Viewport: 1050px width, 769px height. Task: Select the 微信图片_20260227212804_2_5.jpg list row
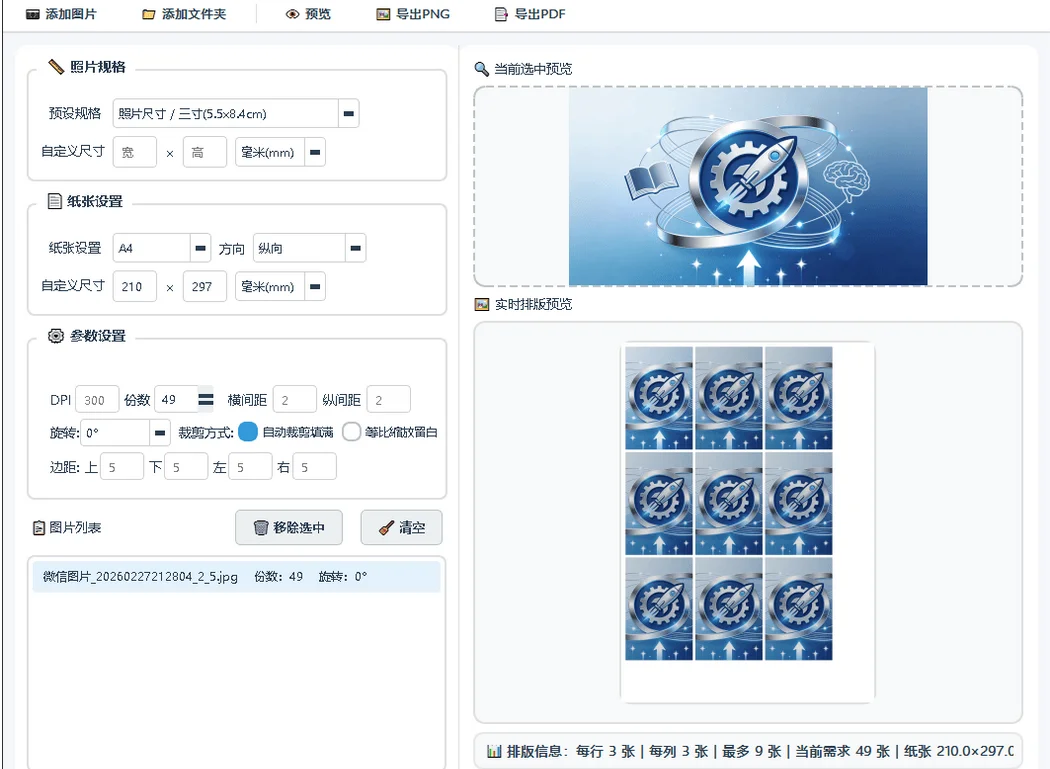(236, 577)
